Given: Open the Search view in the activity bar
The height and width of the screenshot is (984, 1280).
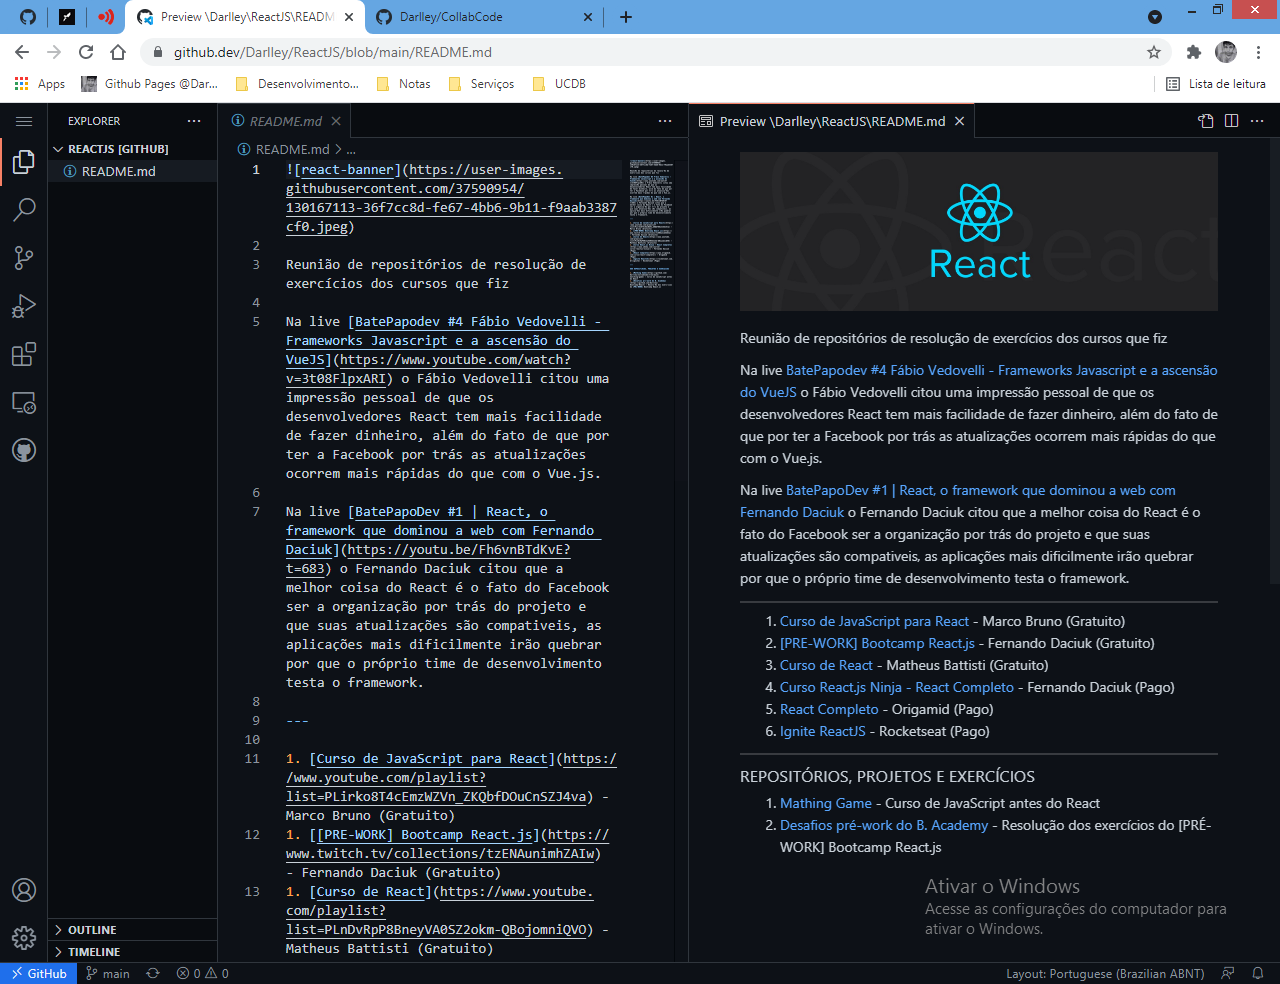Looking at the screenshot, I should point(24,210).
